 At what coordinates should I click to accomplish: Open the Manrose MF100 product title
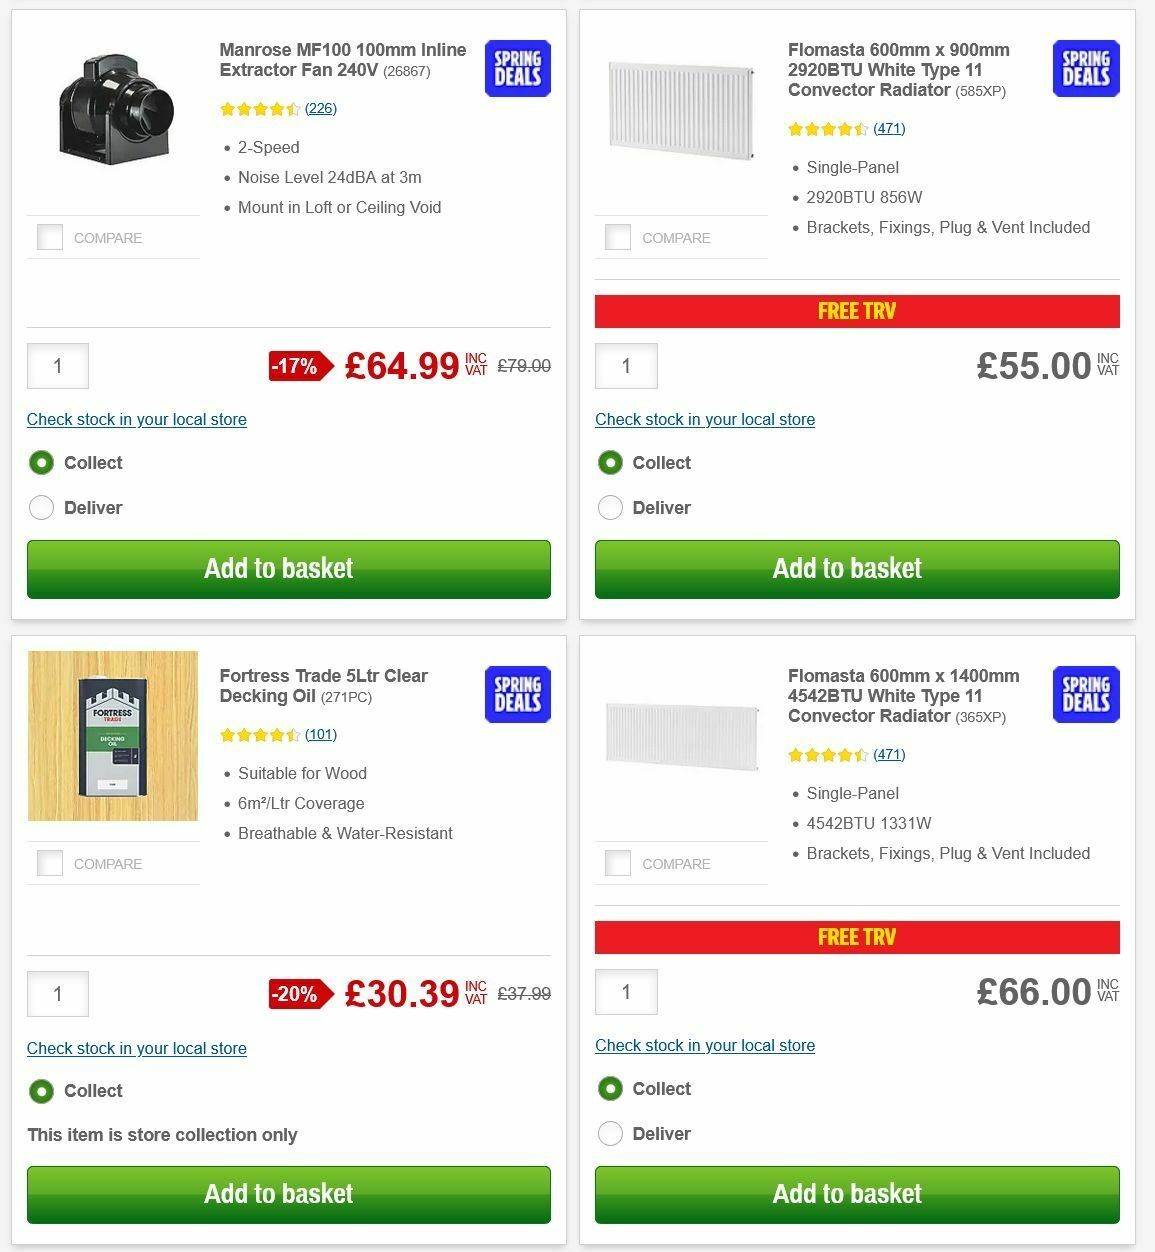click(342, 60)
